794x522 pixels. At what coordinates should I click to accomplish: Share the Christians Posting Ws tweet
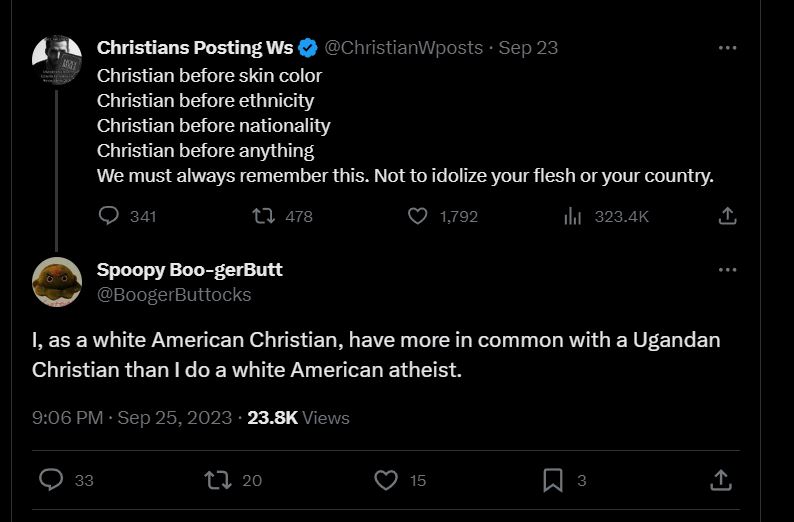(x=727, y=216)
